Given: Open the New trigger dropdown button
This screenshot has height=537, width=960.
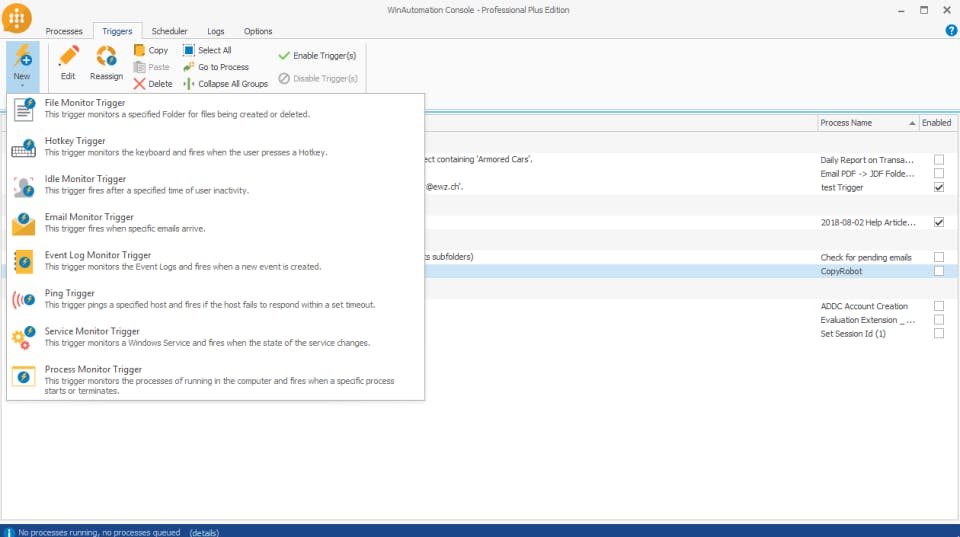Looking at the screenshot, I should [23, 66].
